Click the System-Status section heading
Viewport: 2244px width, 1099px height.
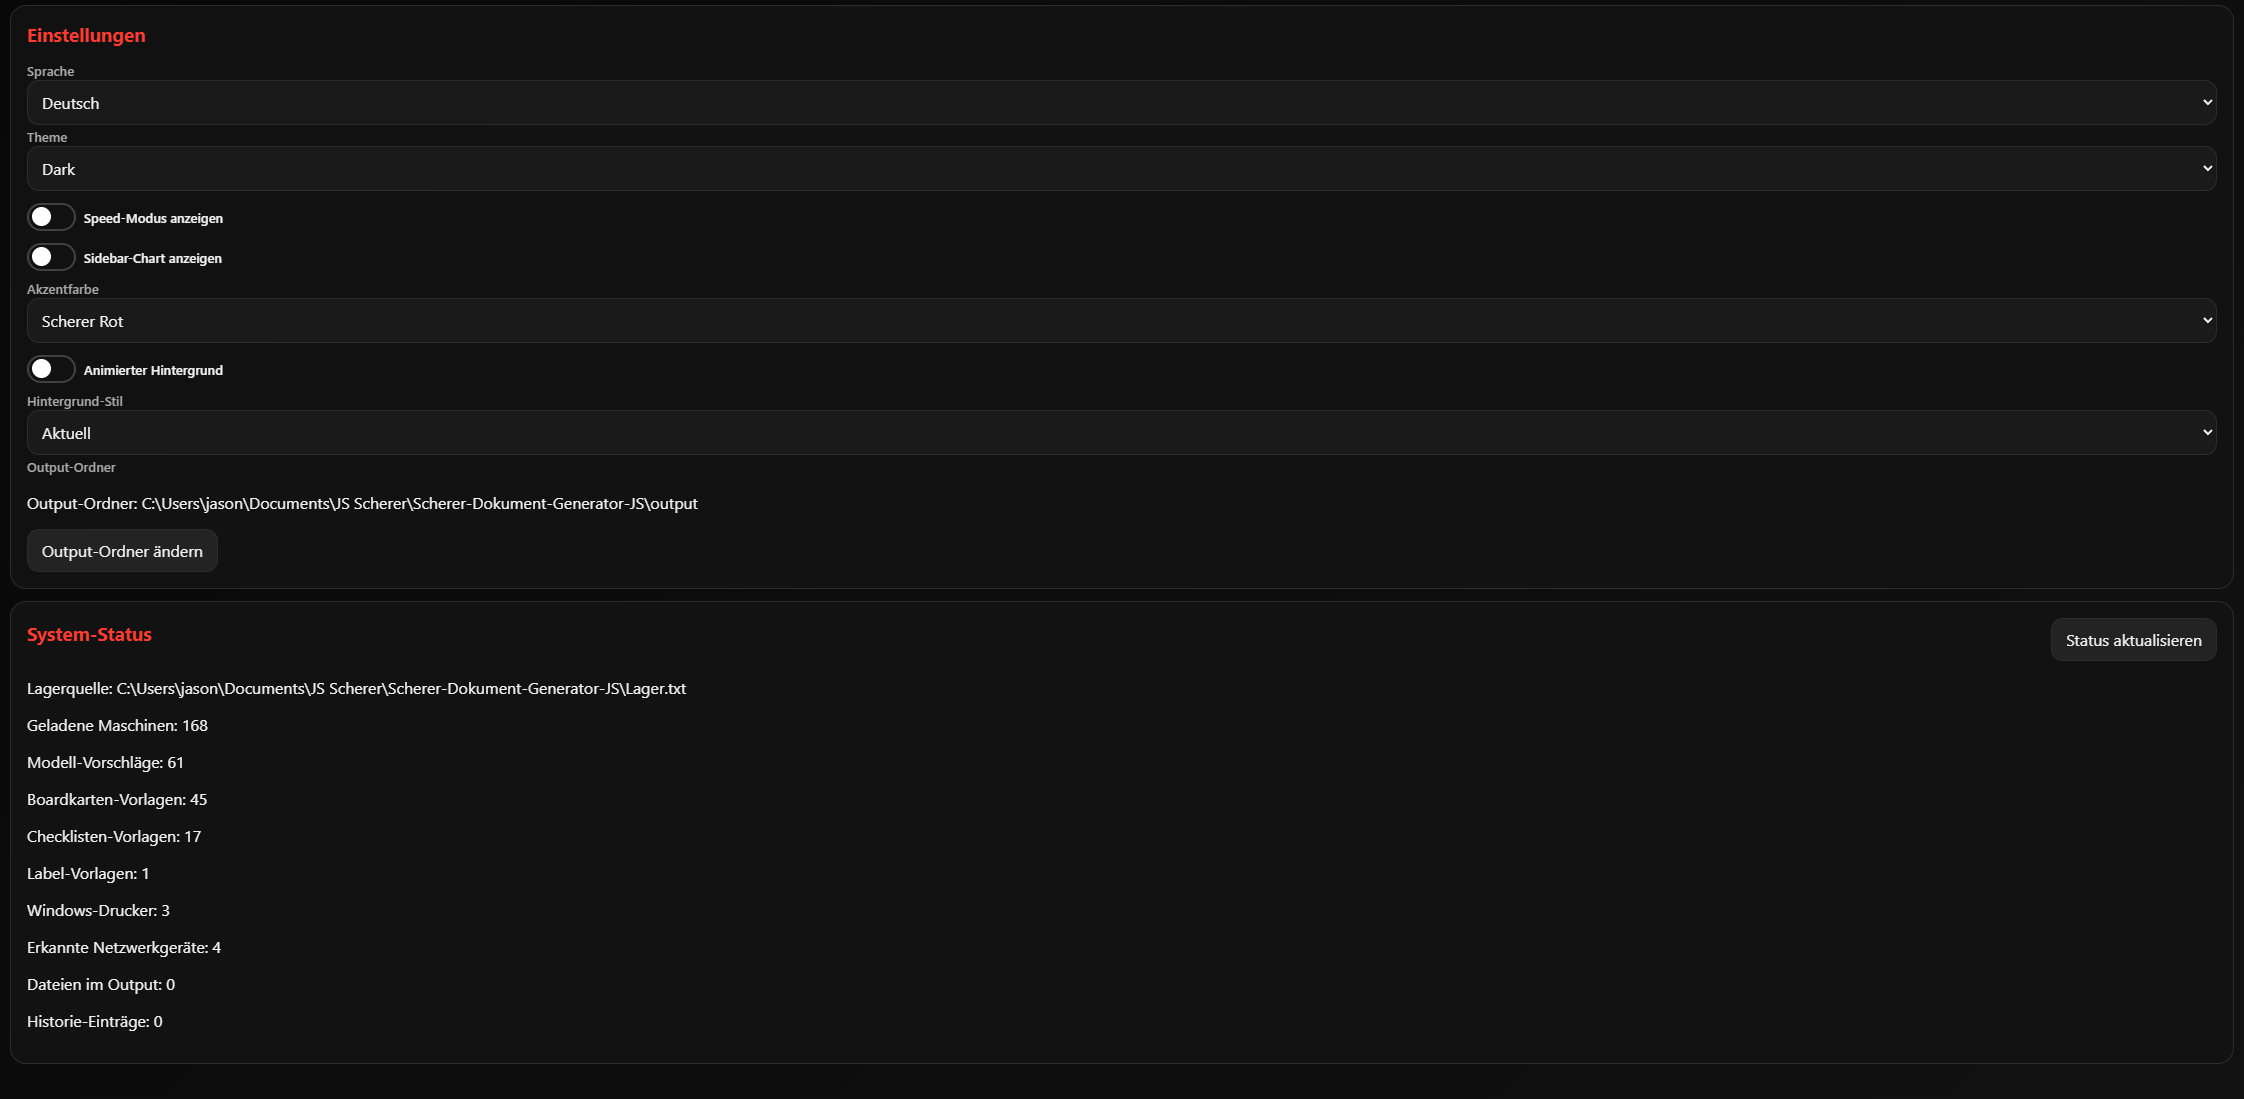pyautogui.click(x=89, y=634)
